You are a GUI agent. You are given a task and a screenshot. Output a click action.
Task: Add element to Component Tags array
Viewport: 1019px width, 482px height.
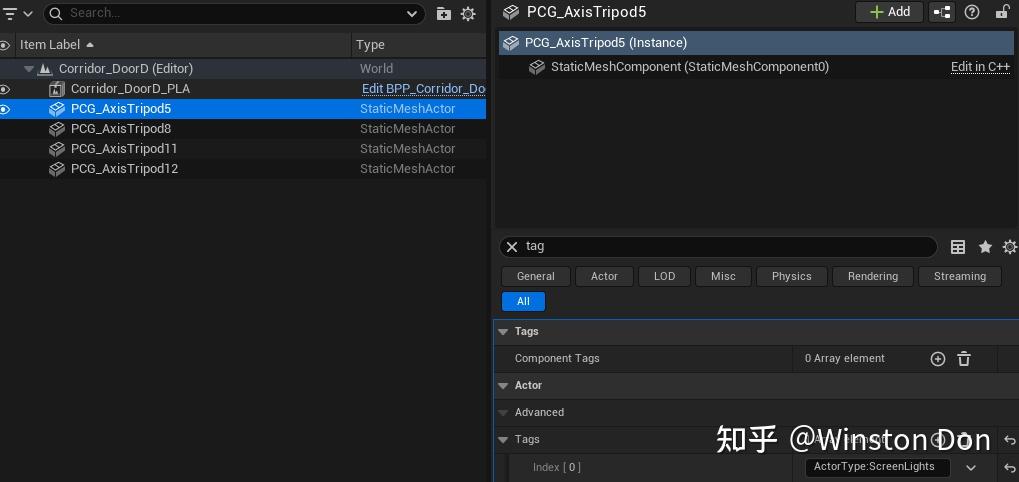click(x=938, y=359)
